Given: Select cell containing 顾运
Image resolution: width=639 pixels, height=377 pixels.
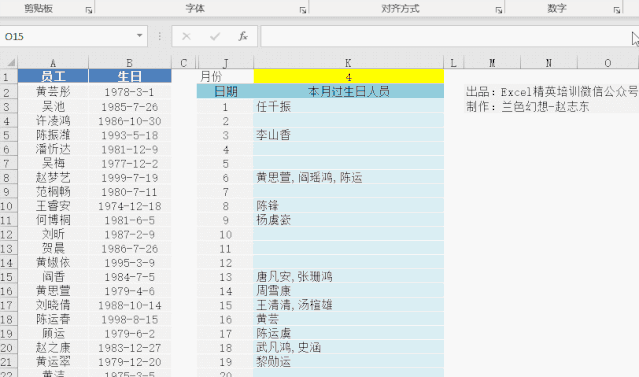Looking at the screenshot, I should (53, 334).
